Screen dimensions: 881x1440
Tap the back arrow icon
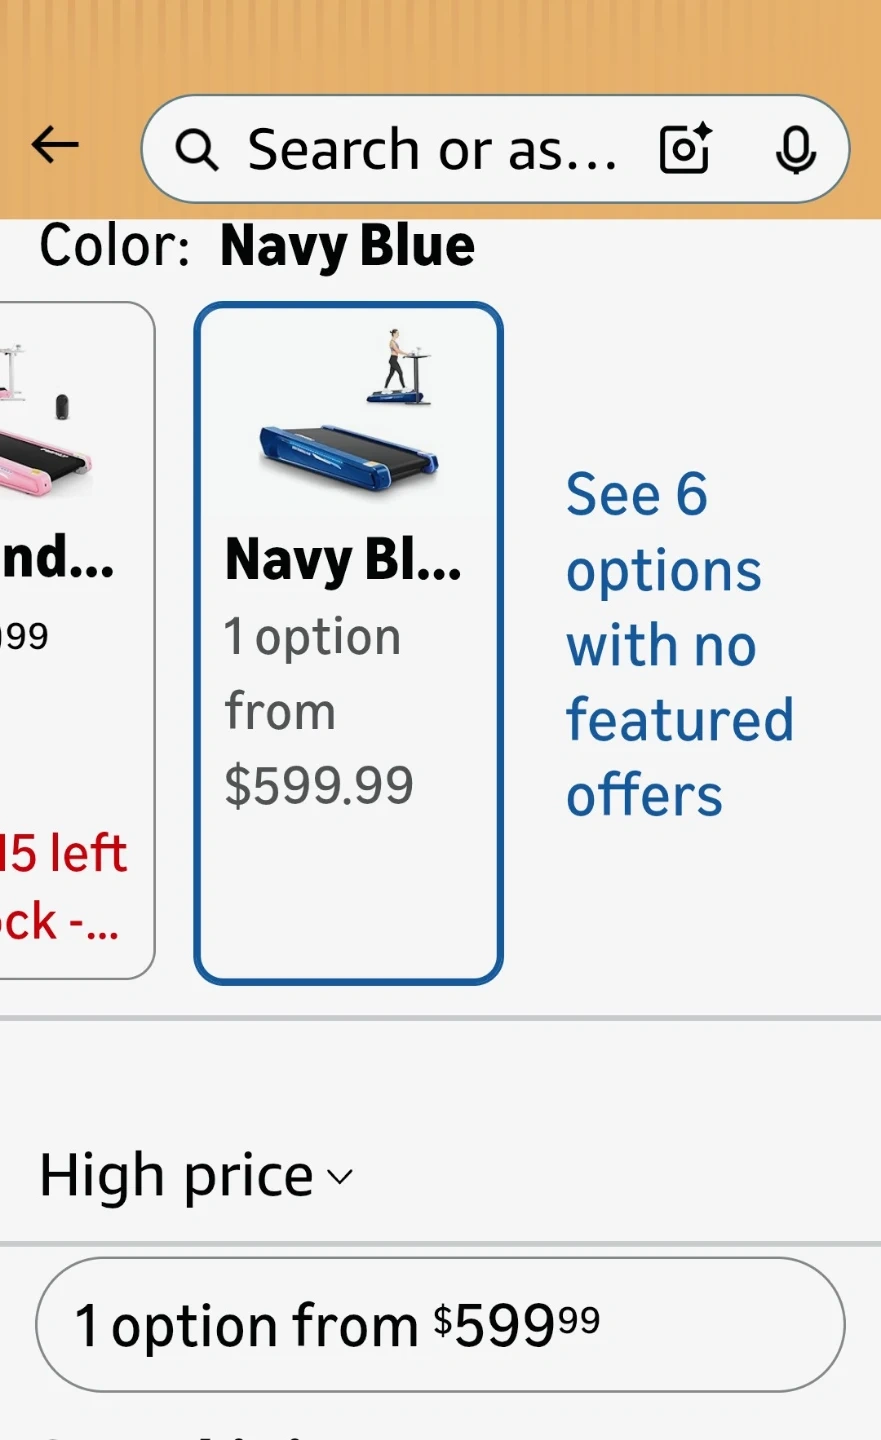pos(55,146)
